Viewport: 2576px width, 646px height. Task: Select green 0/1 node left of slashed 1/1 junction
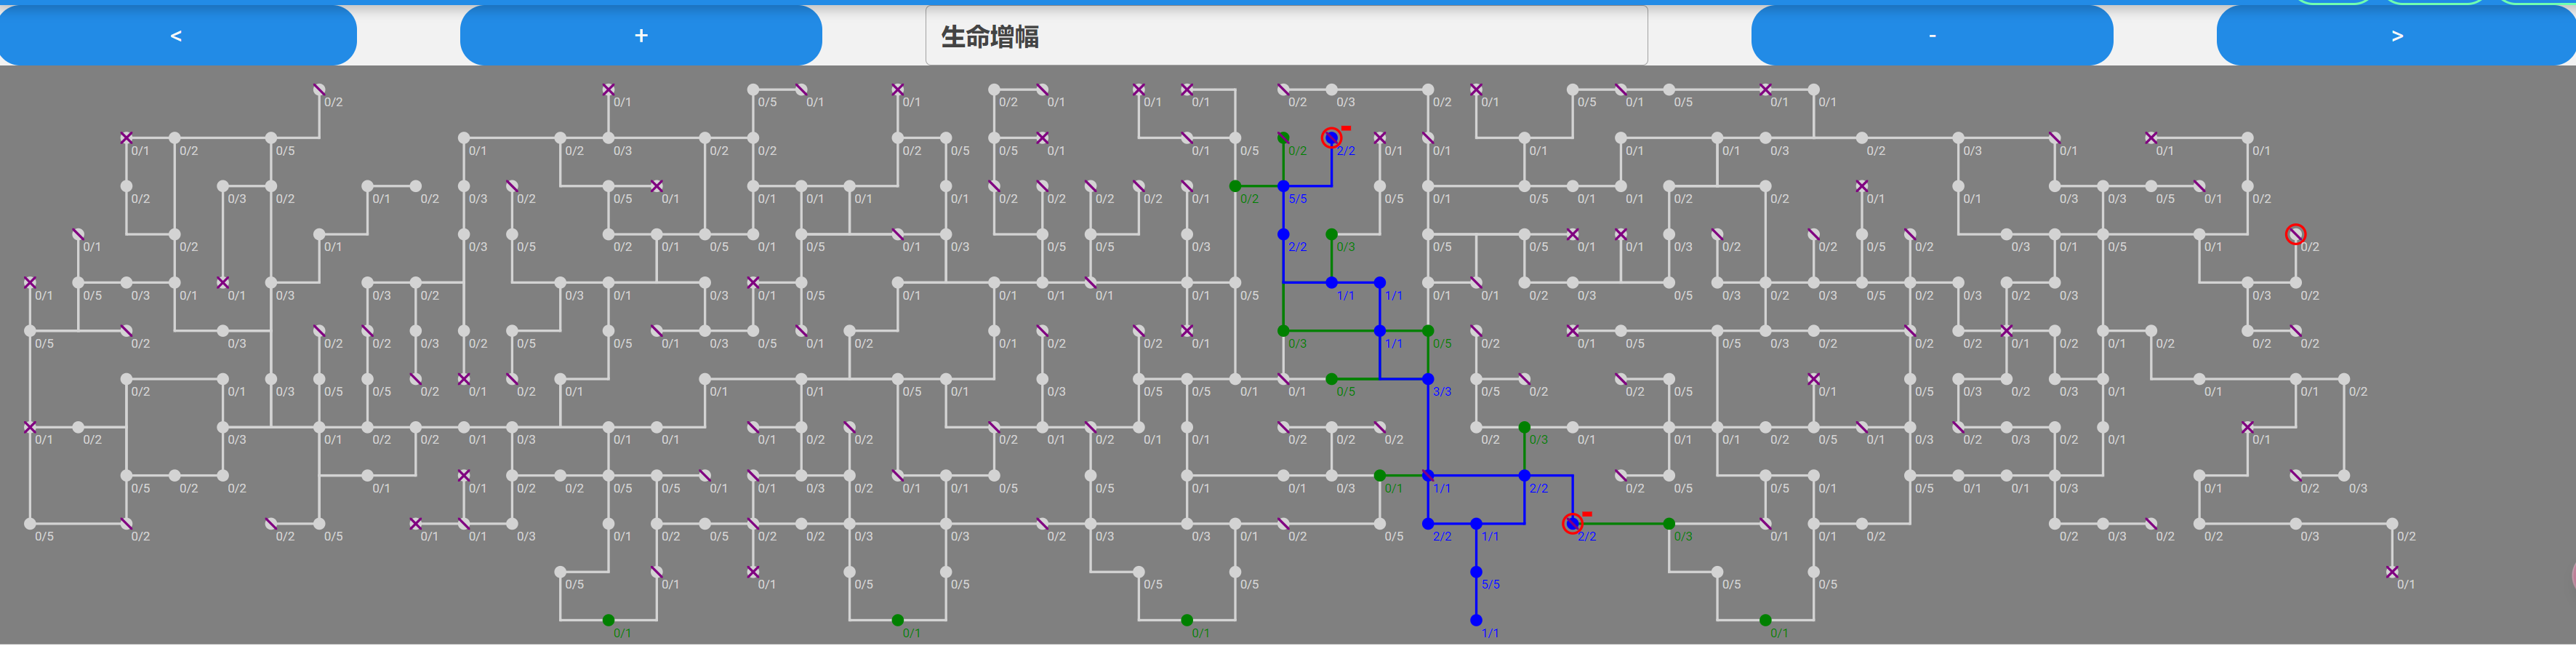1380,475
